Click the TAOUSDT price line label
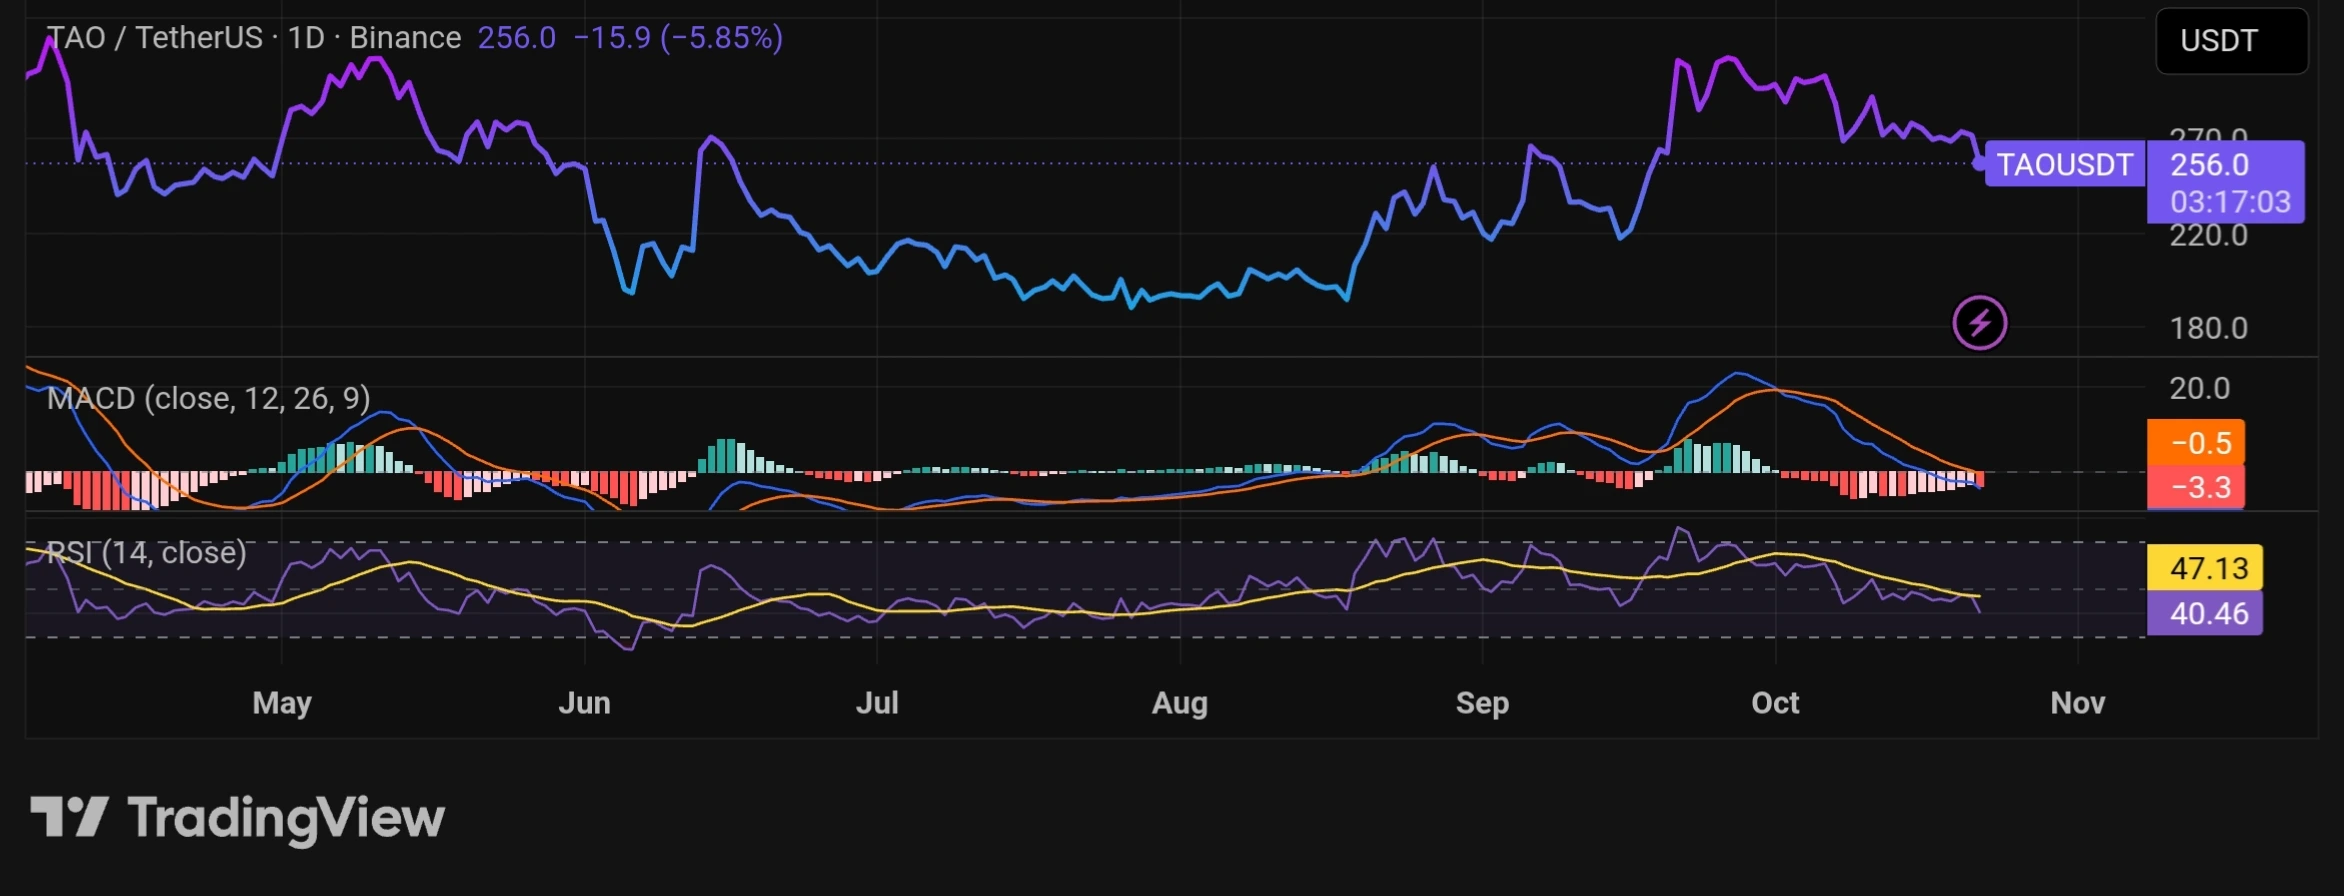The image size is (2344, 896). (2065, 164)
